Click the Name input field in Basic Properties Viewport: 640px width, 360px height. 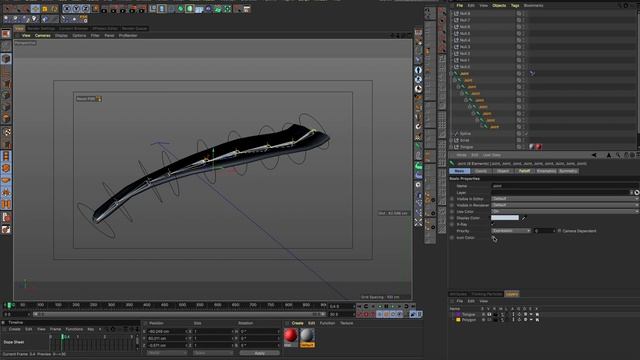pos(565,186)
